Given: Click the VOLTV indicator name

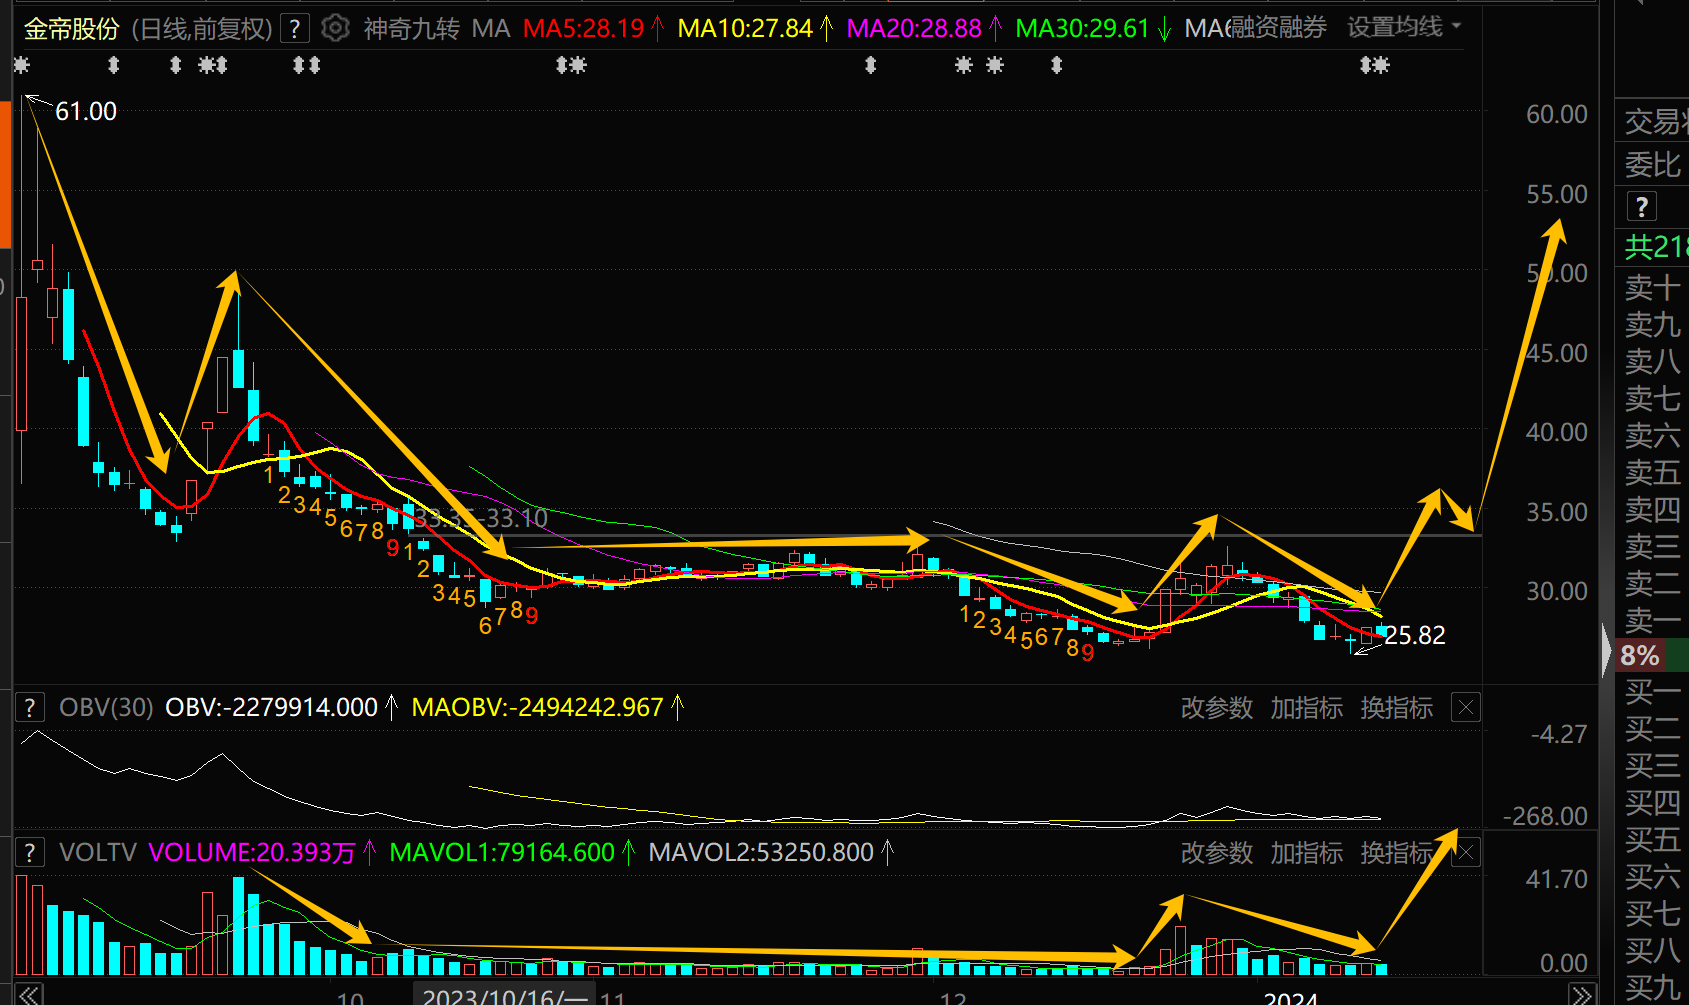Looking at the screenshot, I should (x=97, y=853).
